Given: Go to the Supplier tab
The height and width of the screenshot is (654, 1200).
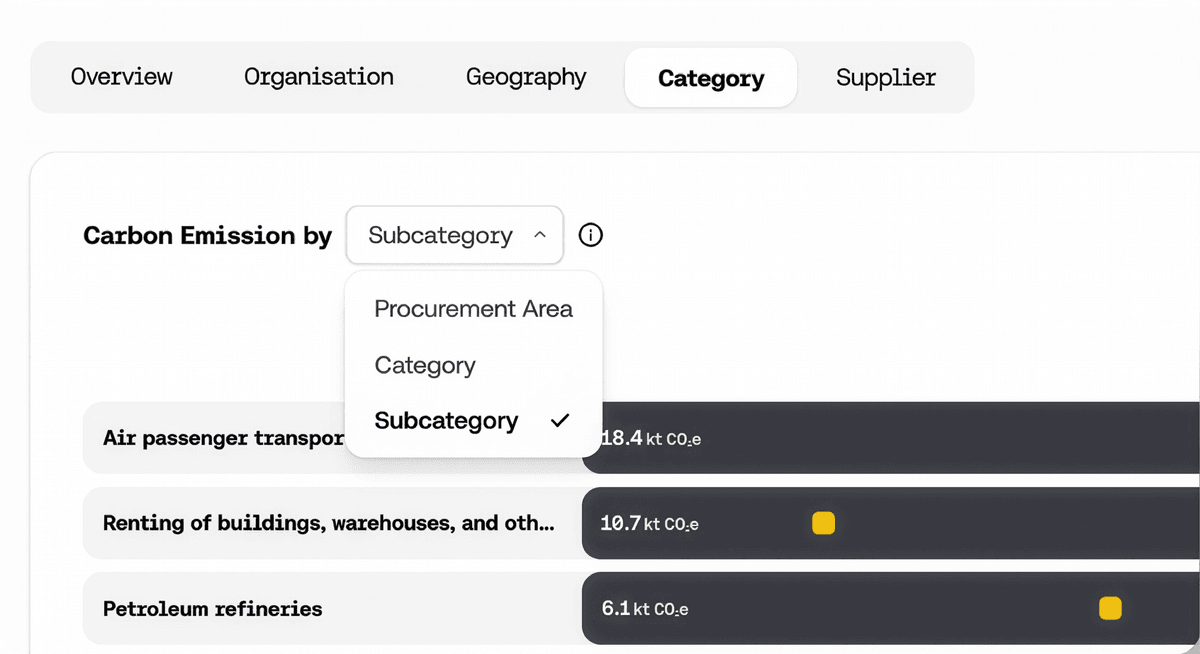Looking at the screenshot, I should click(886, 77).
